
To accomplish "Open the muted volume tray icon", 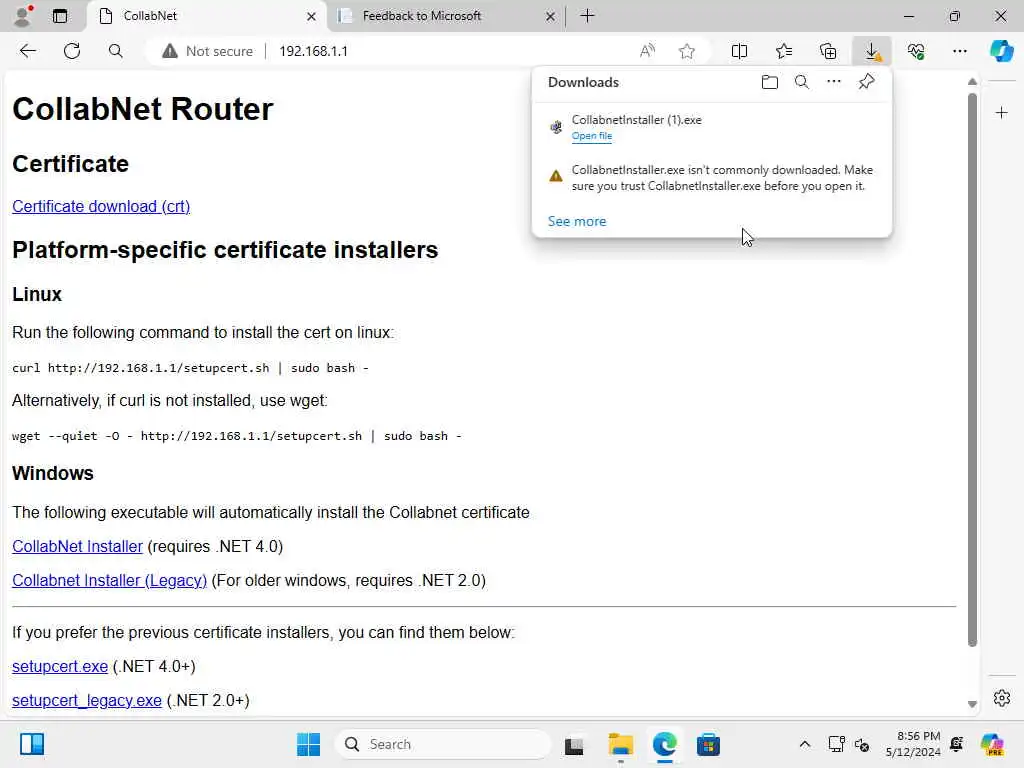I will (862, 744).
